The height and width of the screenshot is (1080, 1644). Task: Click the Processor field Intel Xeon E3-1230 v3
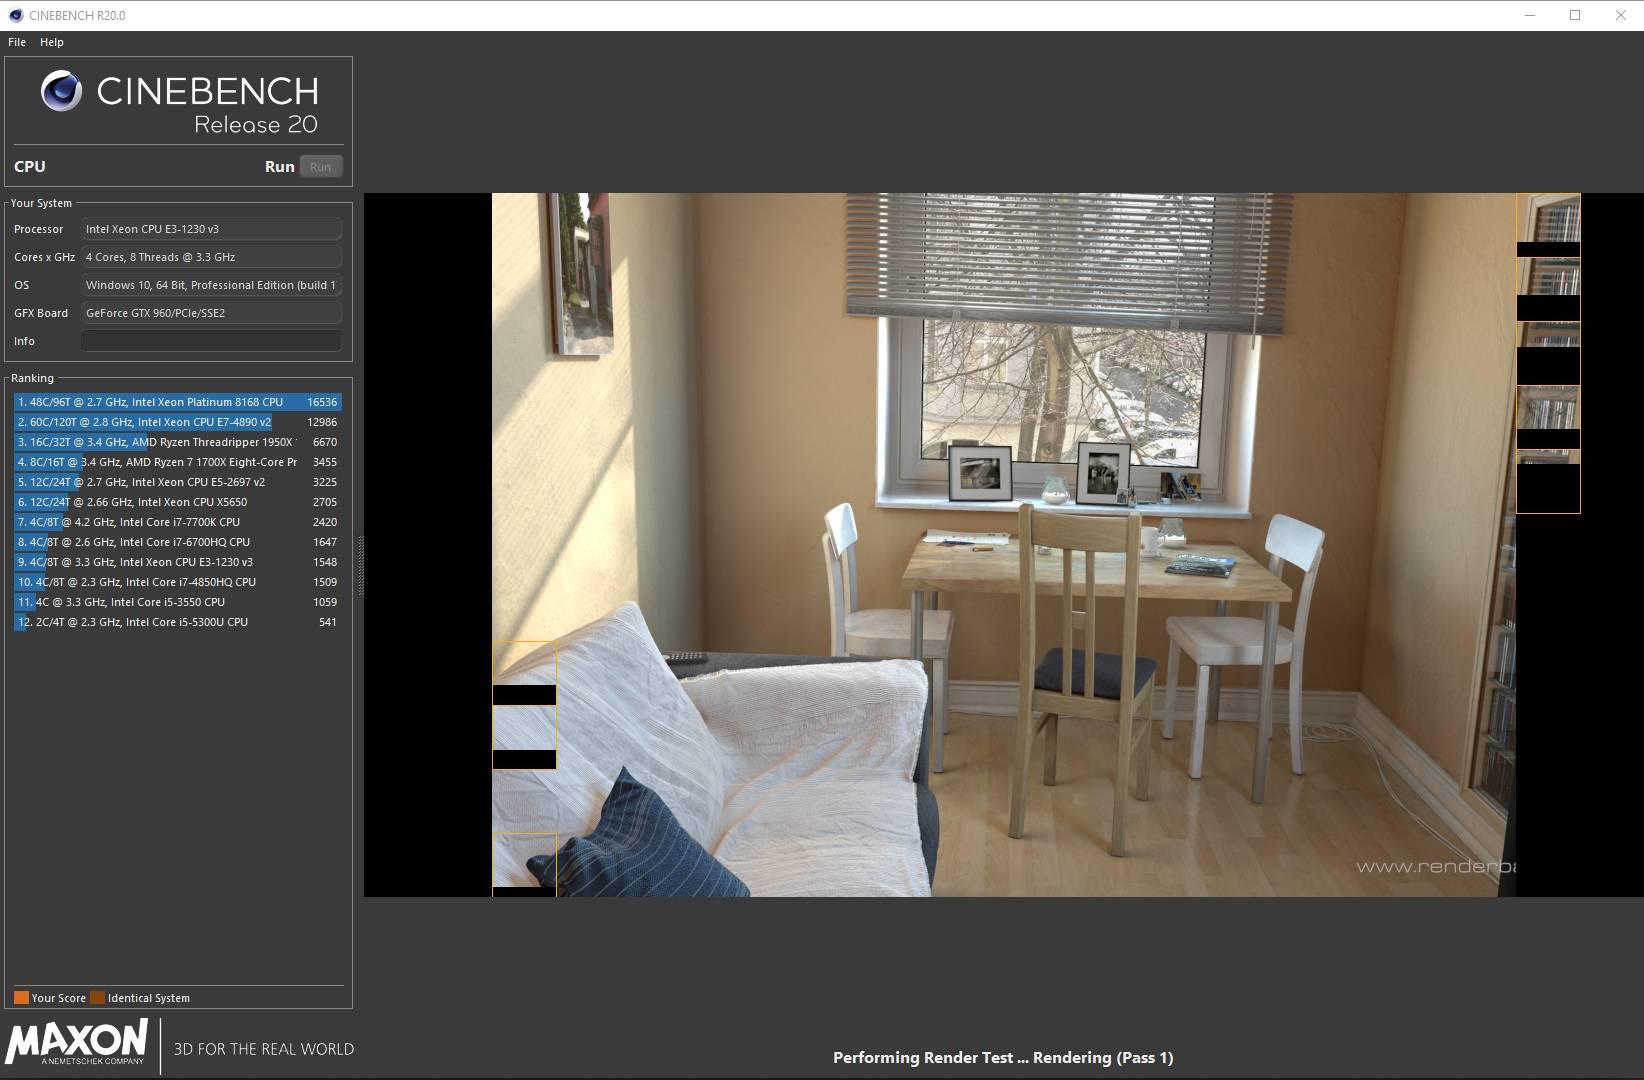(x=211, y=229)
